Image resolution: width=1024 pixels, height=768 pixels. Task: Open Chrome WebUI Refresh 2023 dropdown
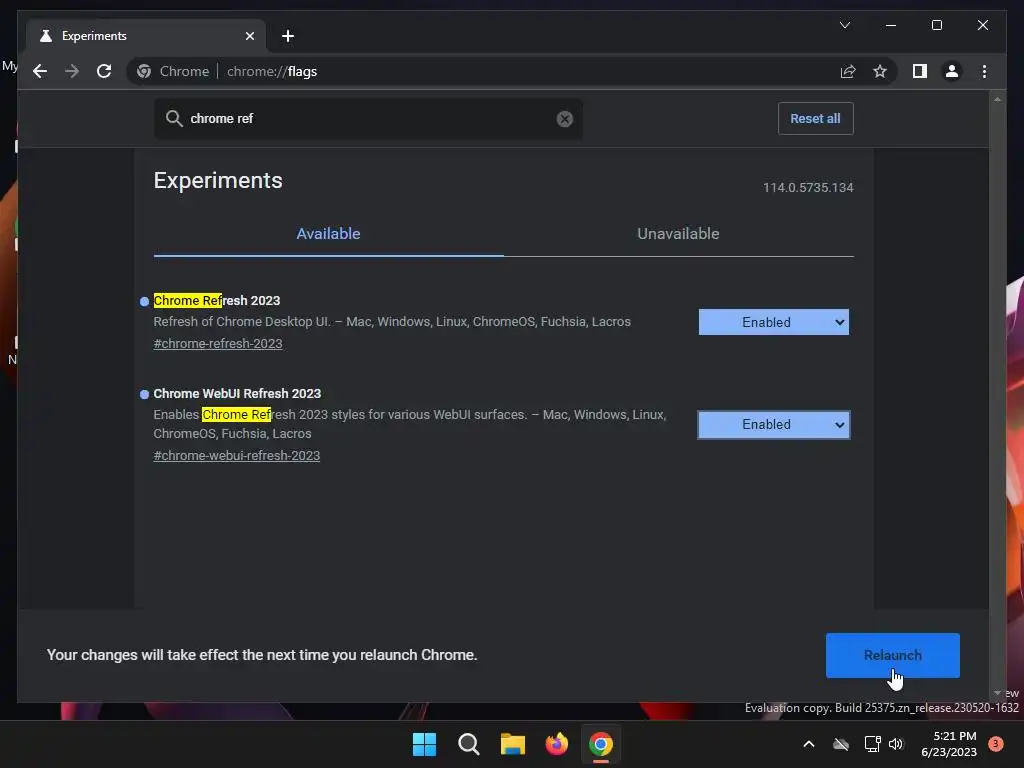773,424
